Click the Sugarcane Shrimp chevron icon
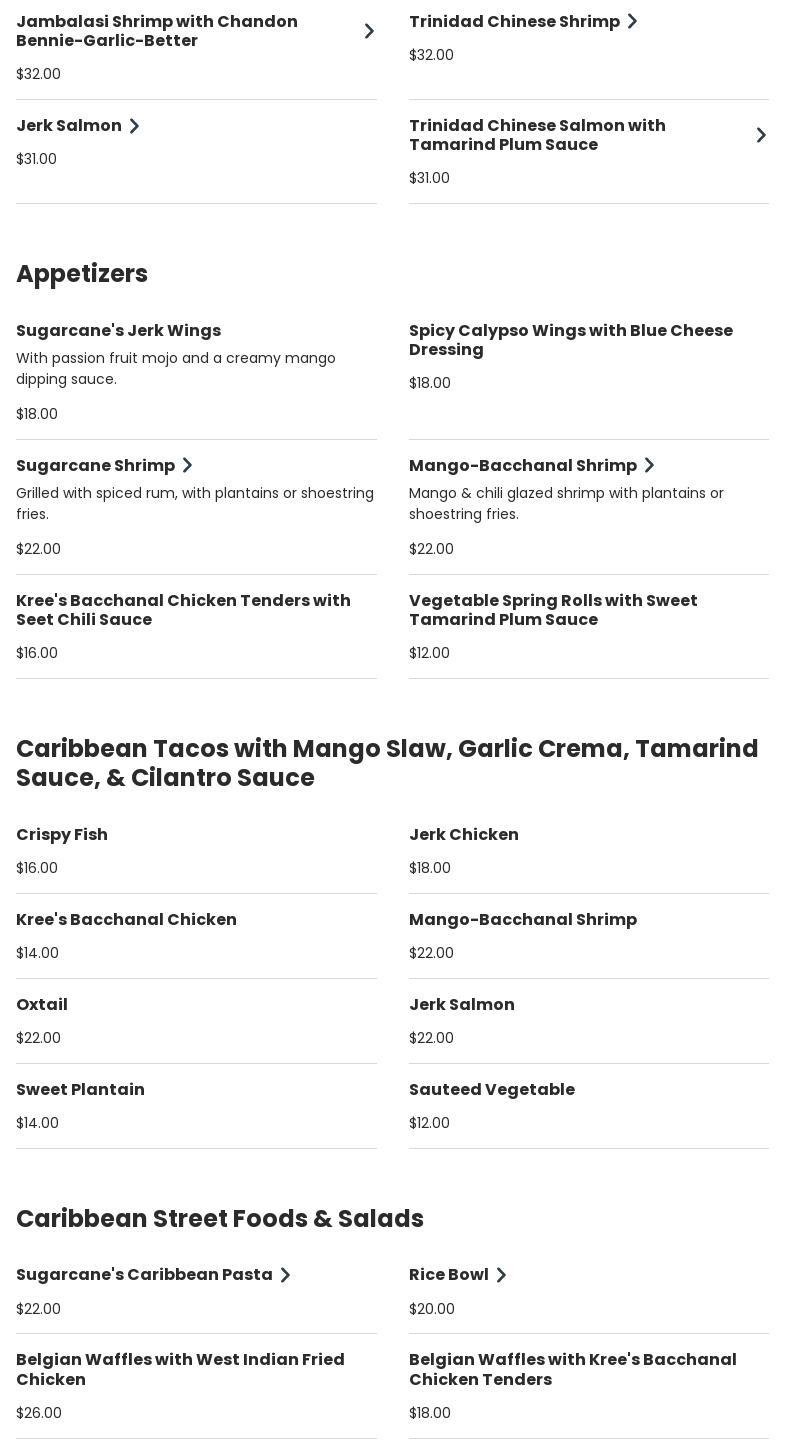Image resolution: width=785 pixels, height=1440 pixels. [187, 466]
